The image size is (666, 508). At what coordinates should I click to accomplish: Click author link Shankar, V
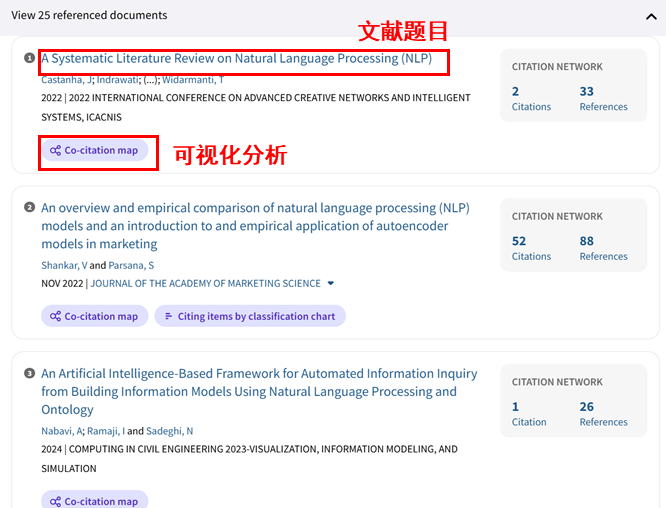pos(64,265)
